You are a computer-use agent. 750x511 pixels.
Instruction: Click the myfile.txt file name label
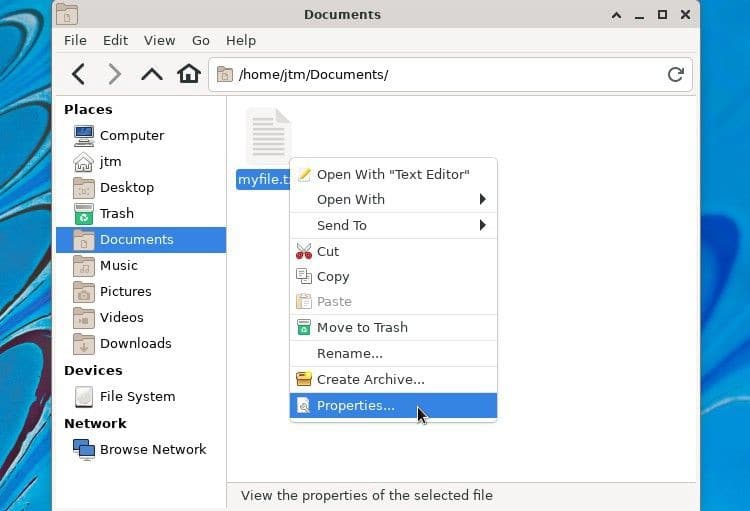pos(263,180)
